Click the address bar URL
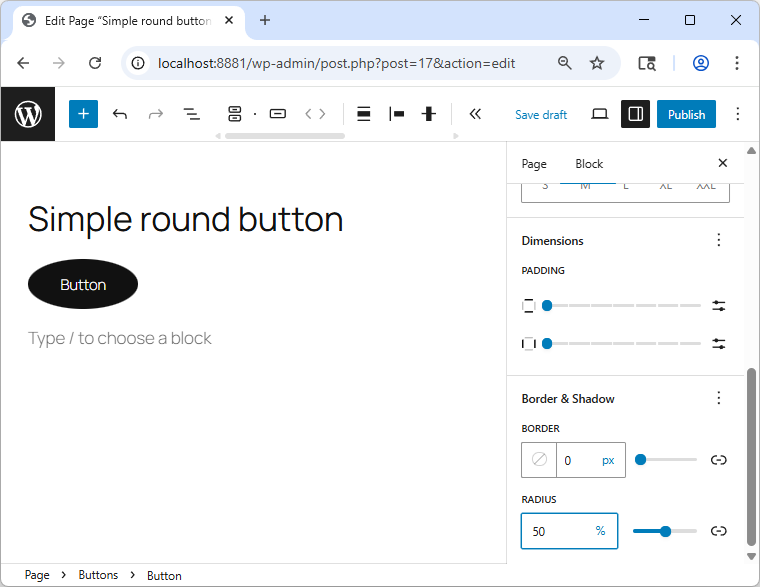 click(336, 63)
